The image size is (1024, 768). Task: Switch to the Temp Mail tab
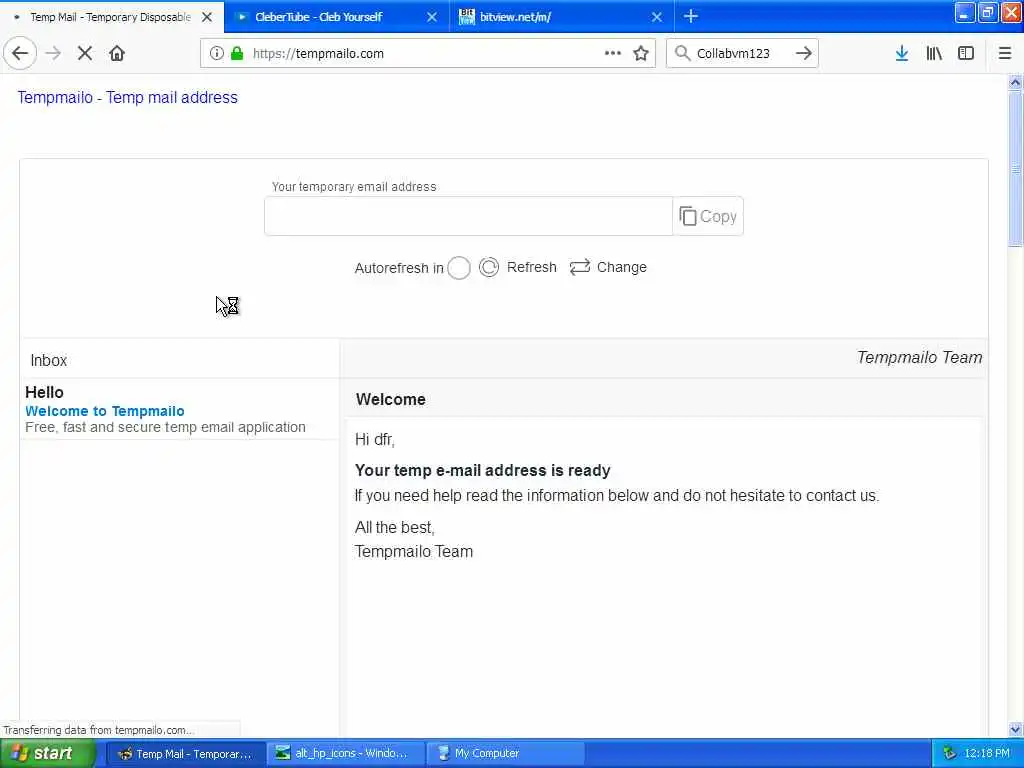pyautogui.click(x=110, y=17)
